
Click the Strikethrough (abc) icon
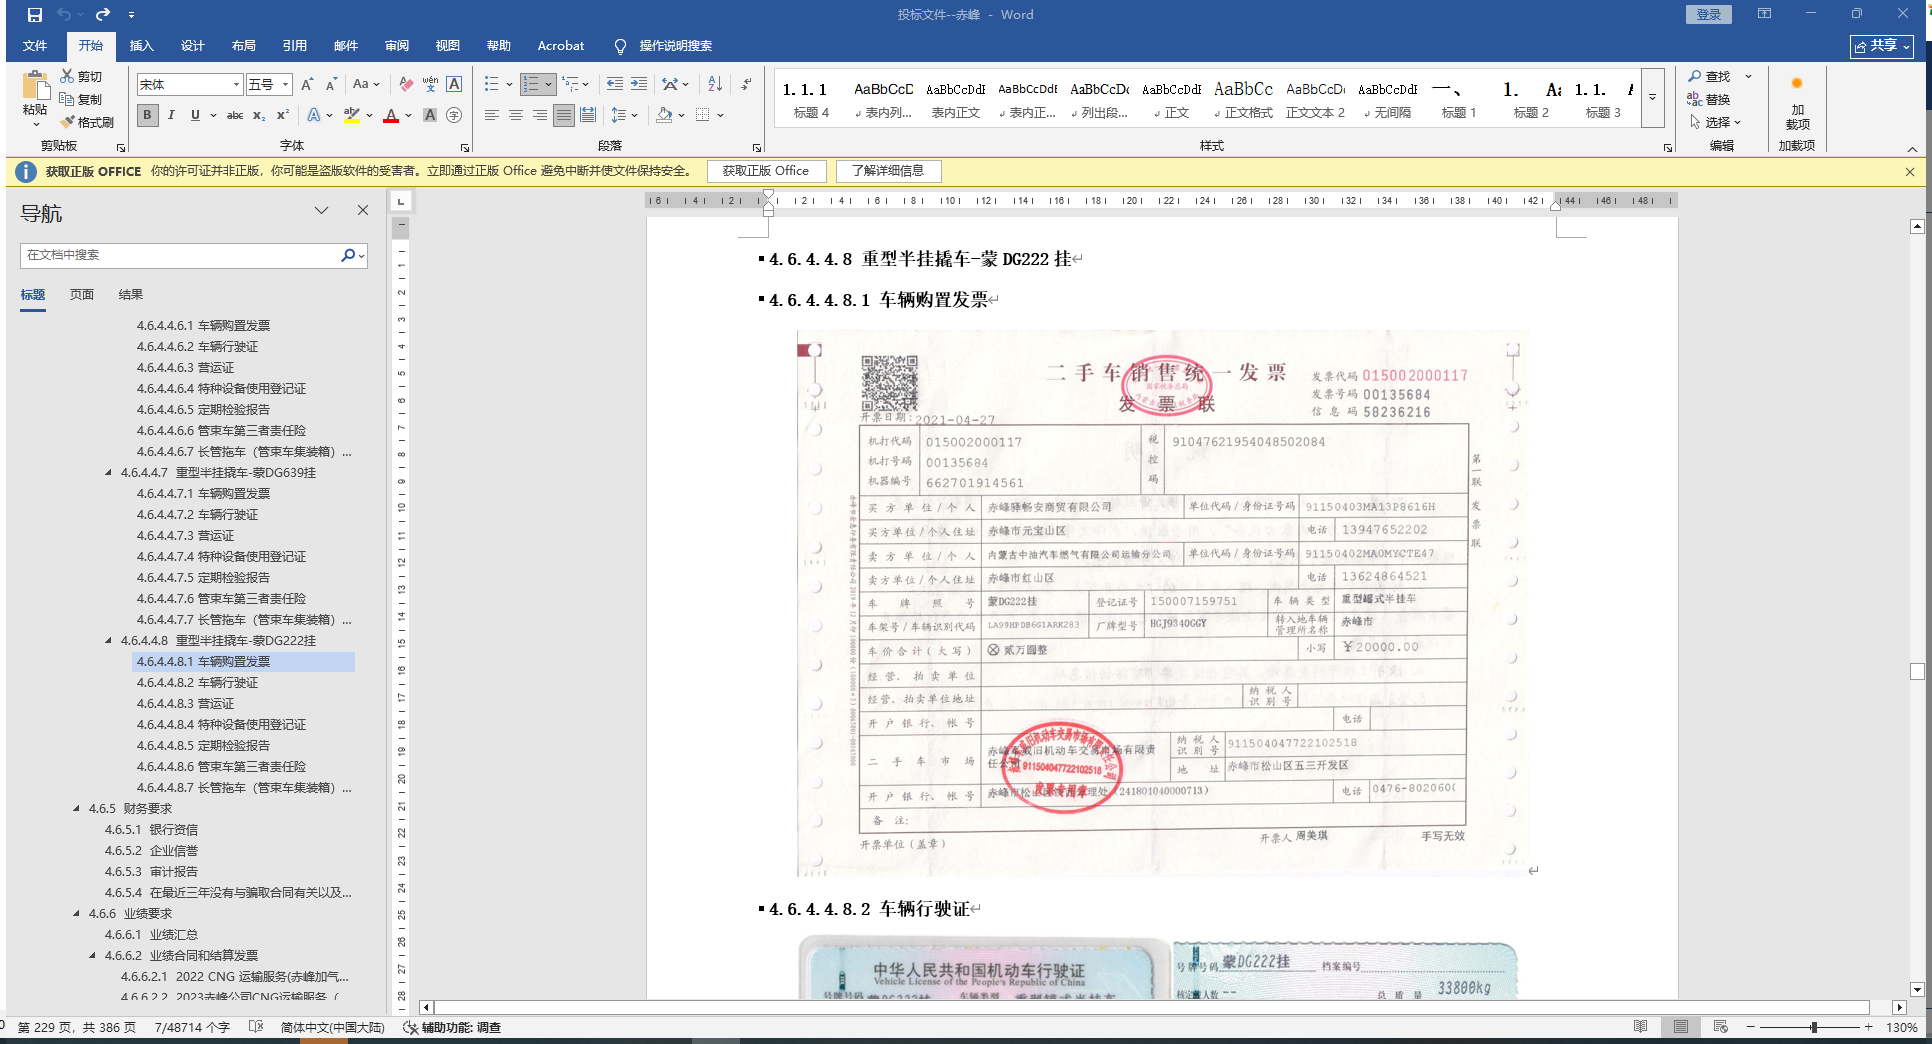(x=234, y=116)
